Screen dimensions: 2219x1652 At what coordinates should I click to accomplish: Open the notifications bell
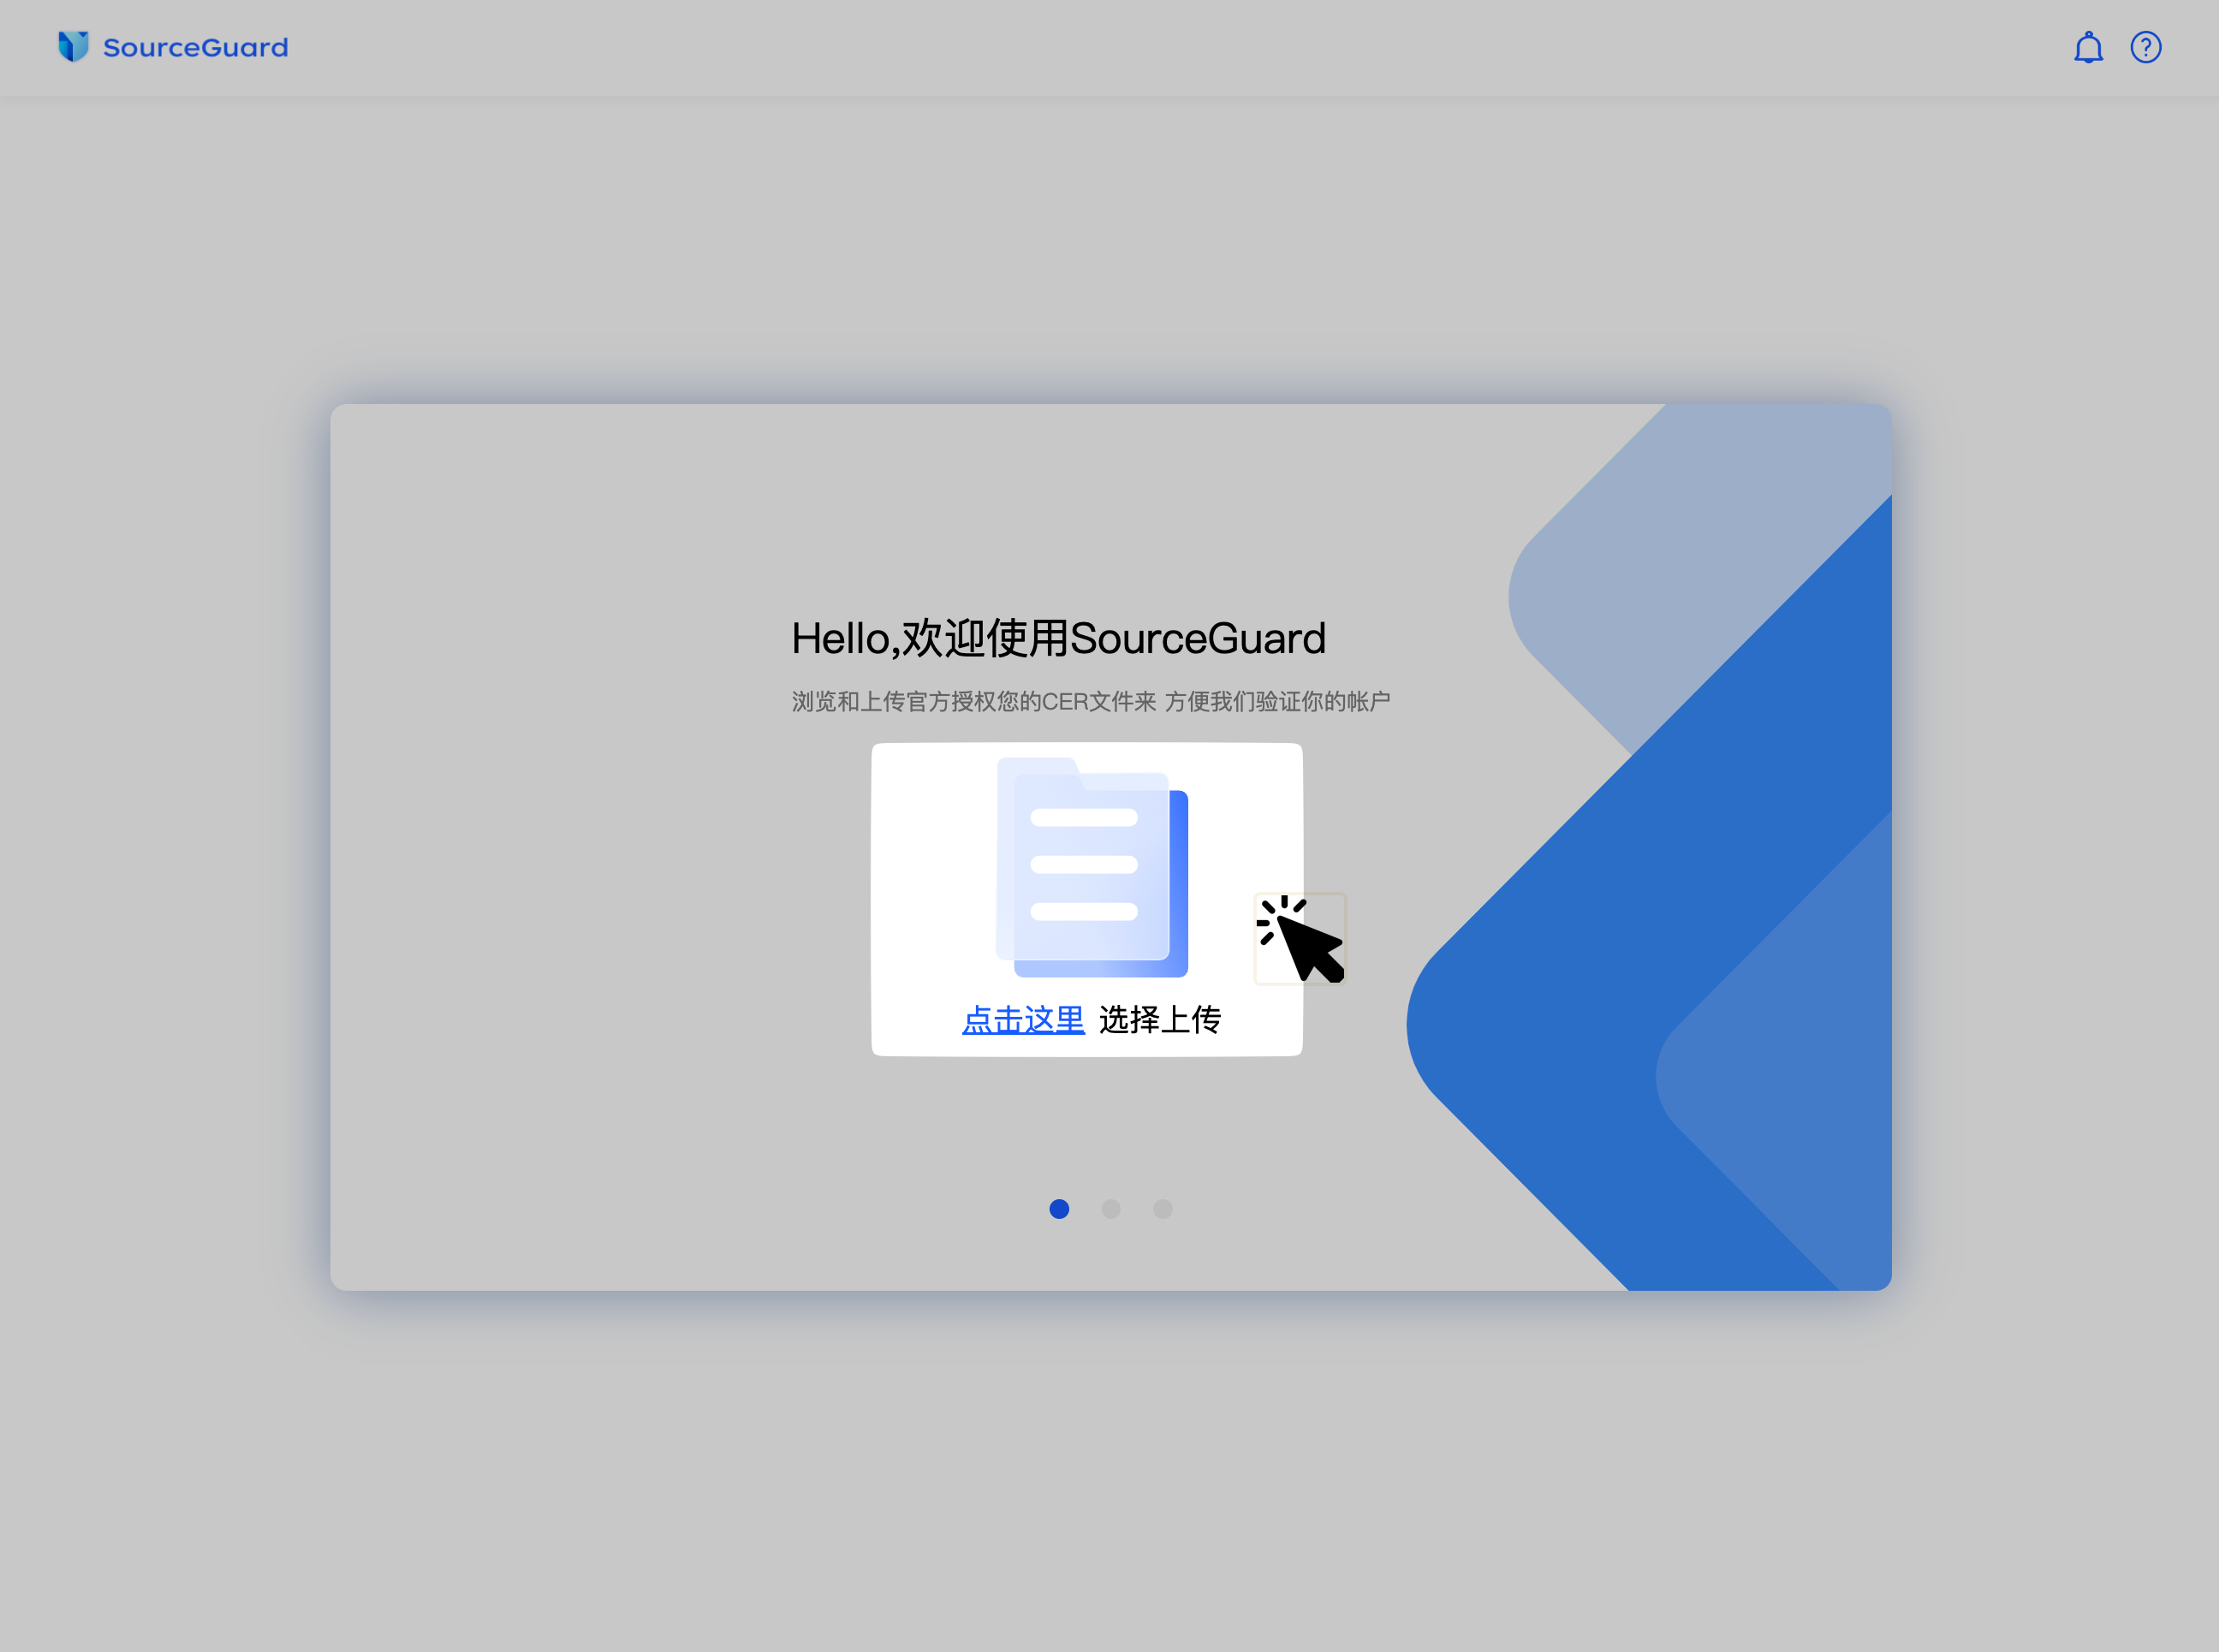tap(2088, 47)
